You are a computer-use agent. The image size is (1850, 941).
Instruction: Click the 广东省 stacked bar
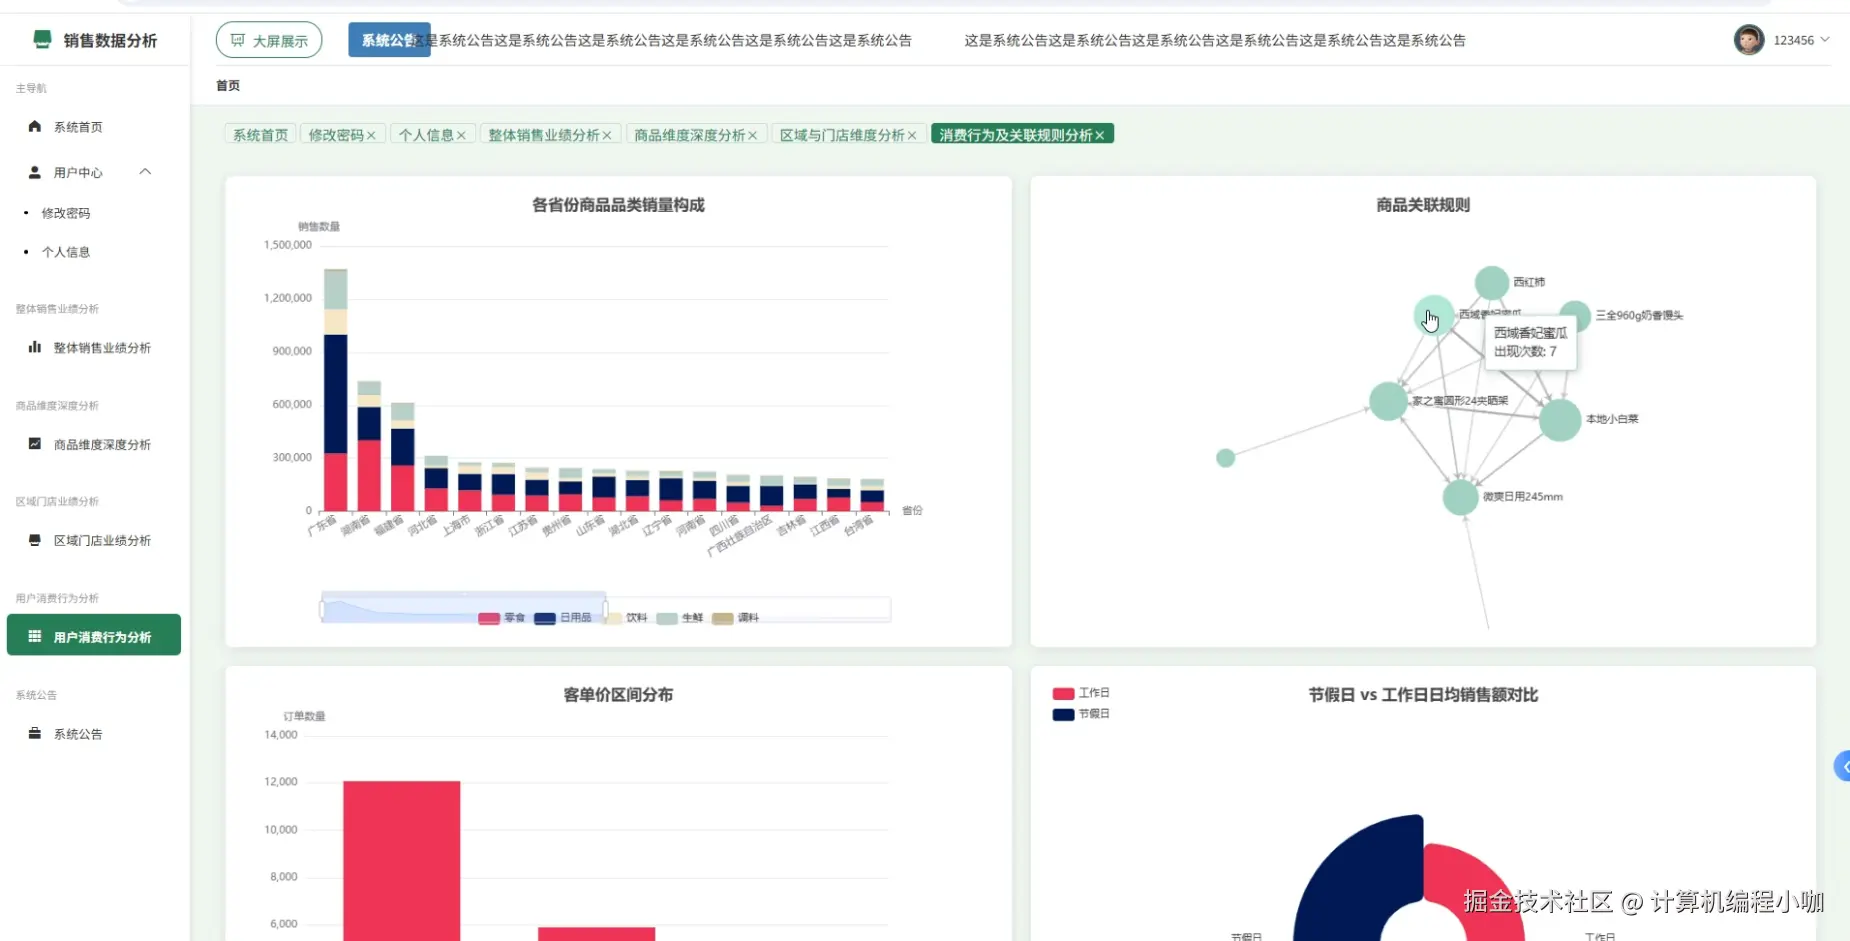336,390
